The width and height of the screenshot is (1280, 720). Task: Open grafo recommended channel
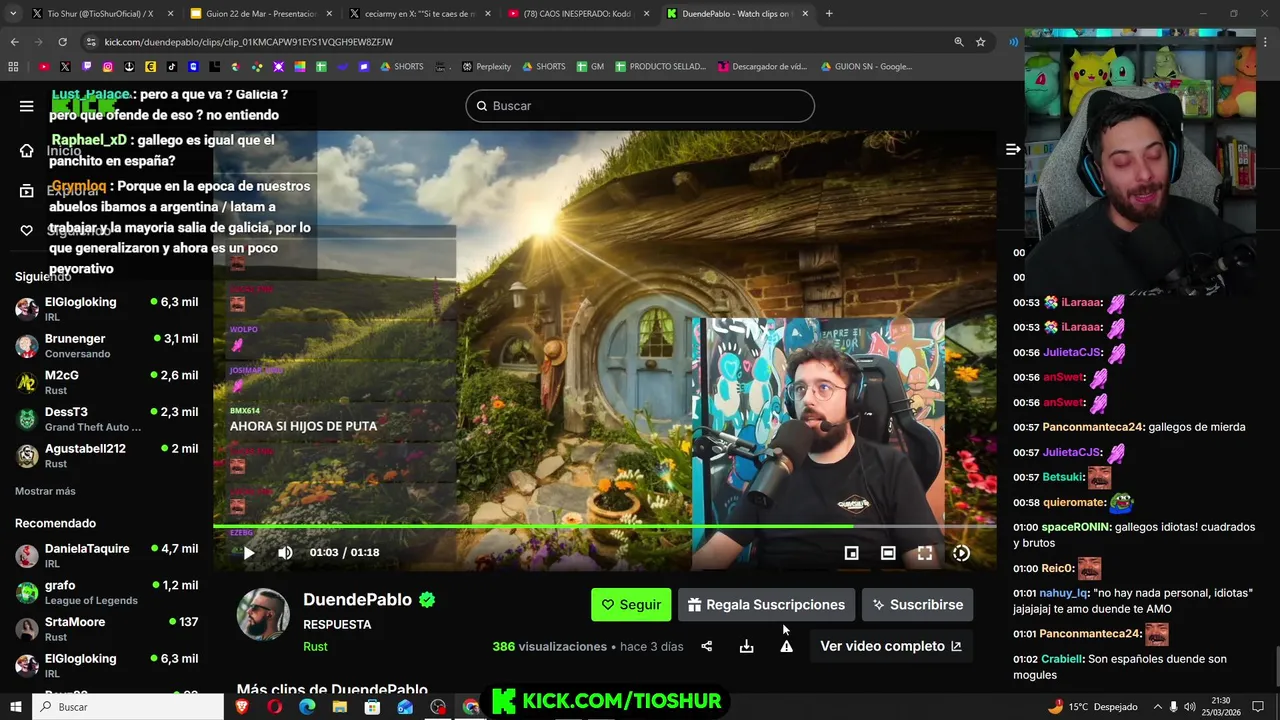pyautogui.click(x=107, y=592)
